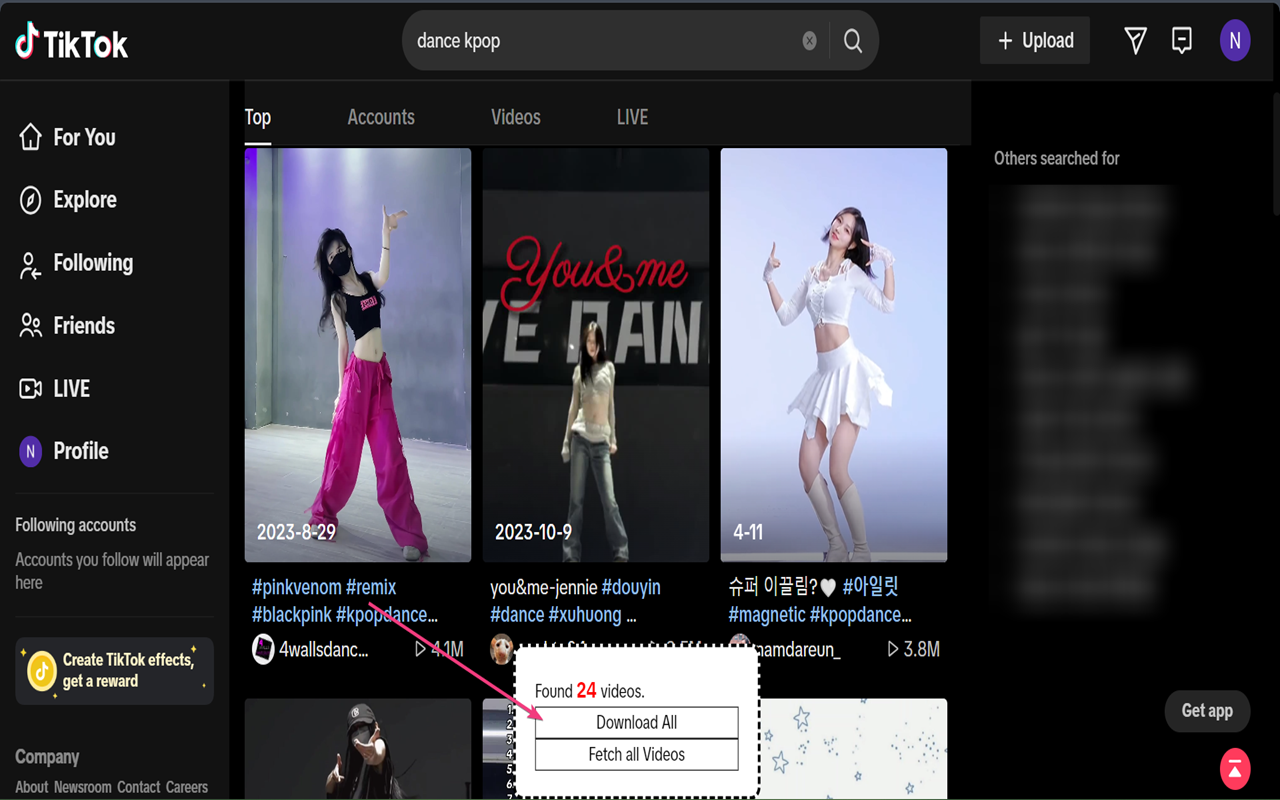Click the Fetch all Videos button
The height and width of the screenshot is (800, 1280).
[x=637, y=754]
